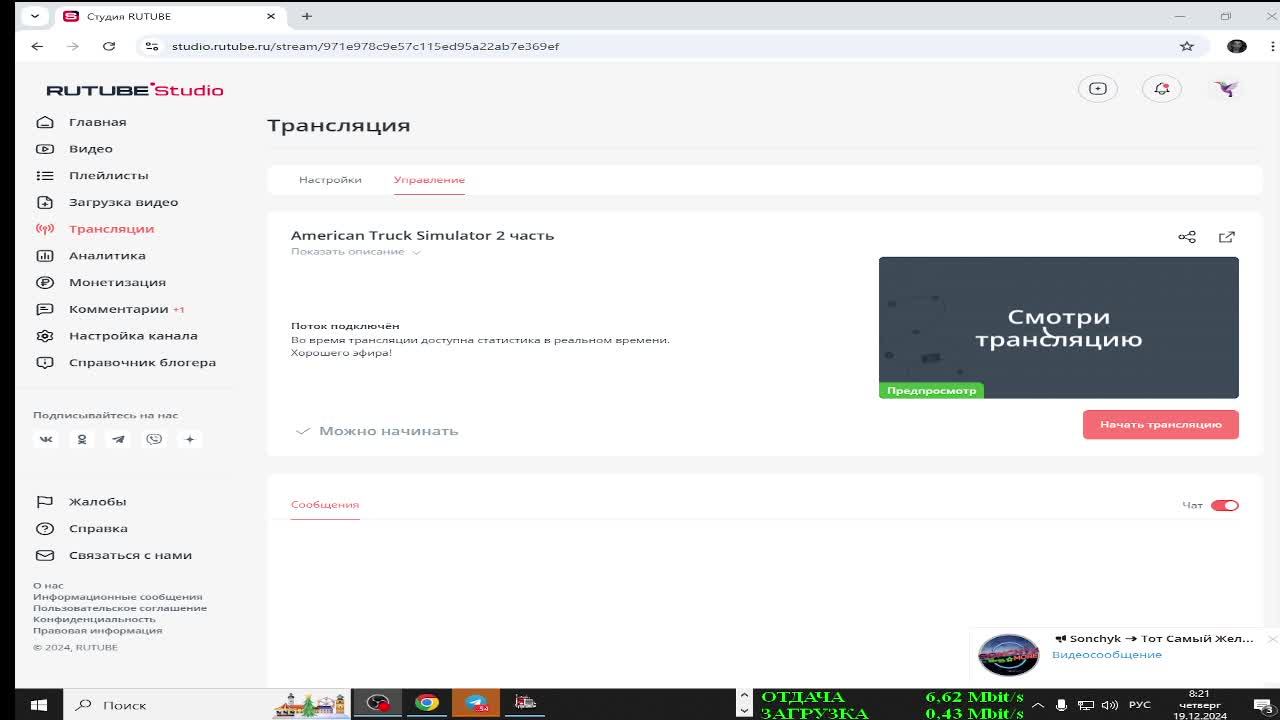Viewport: 1280px width, 720px height.
Task: Click the Telegram social icon
Action: [x=118, y=439]
